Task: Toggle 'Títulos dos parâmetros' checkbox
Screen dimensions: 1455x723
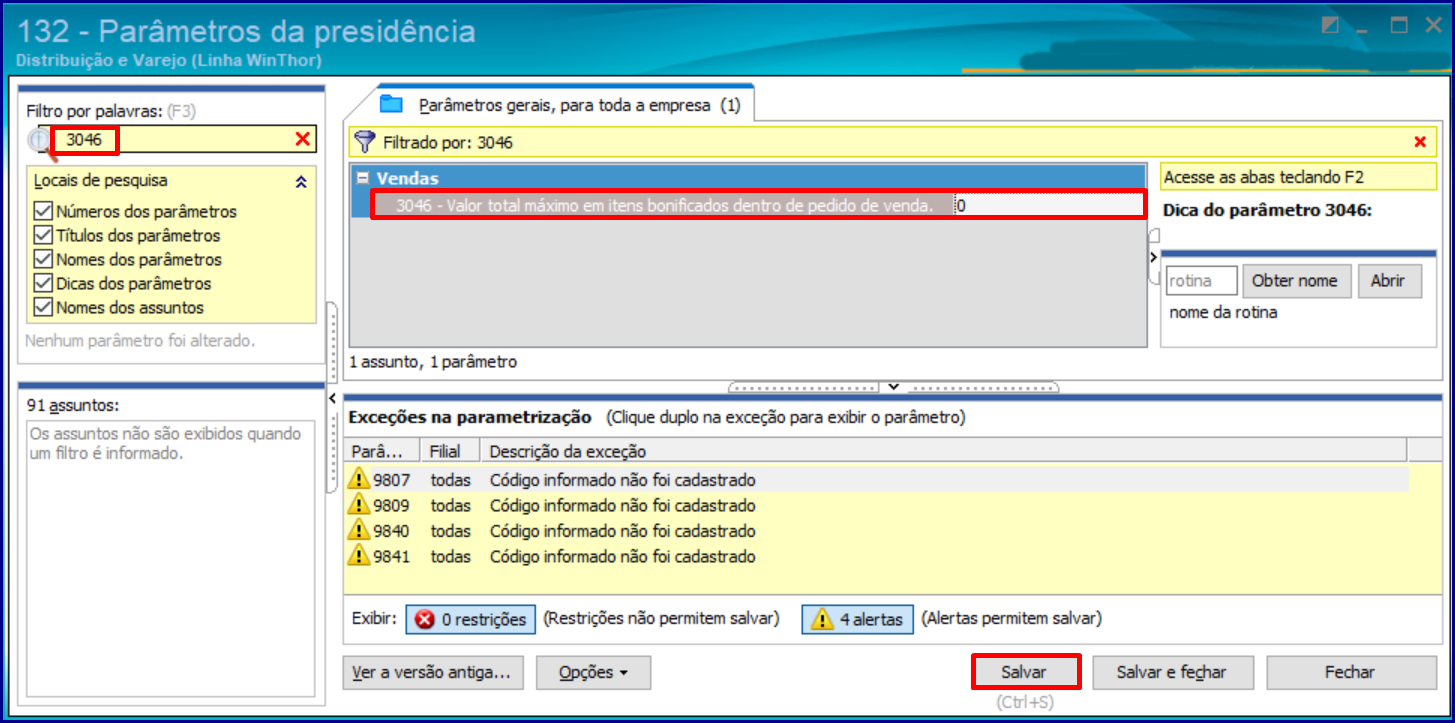Action: pos(43,236)
